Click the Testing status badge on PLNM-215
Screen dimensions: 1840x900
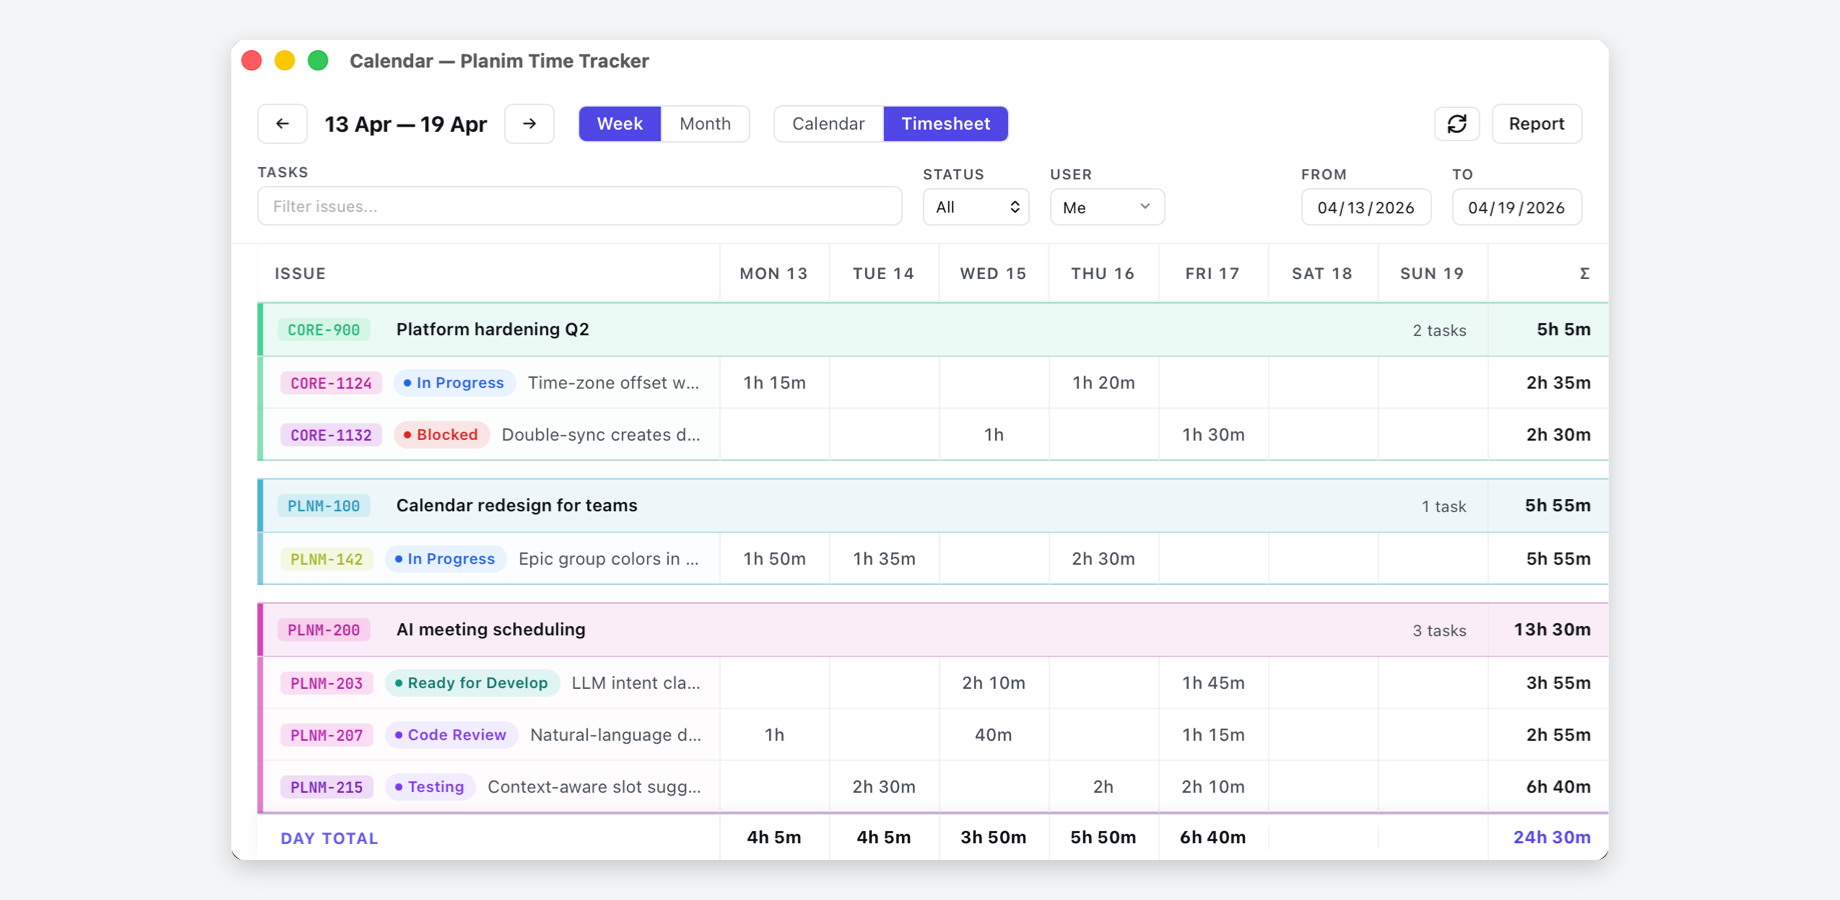coord(430,787)
